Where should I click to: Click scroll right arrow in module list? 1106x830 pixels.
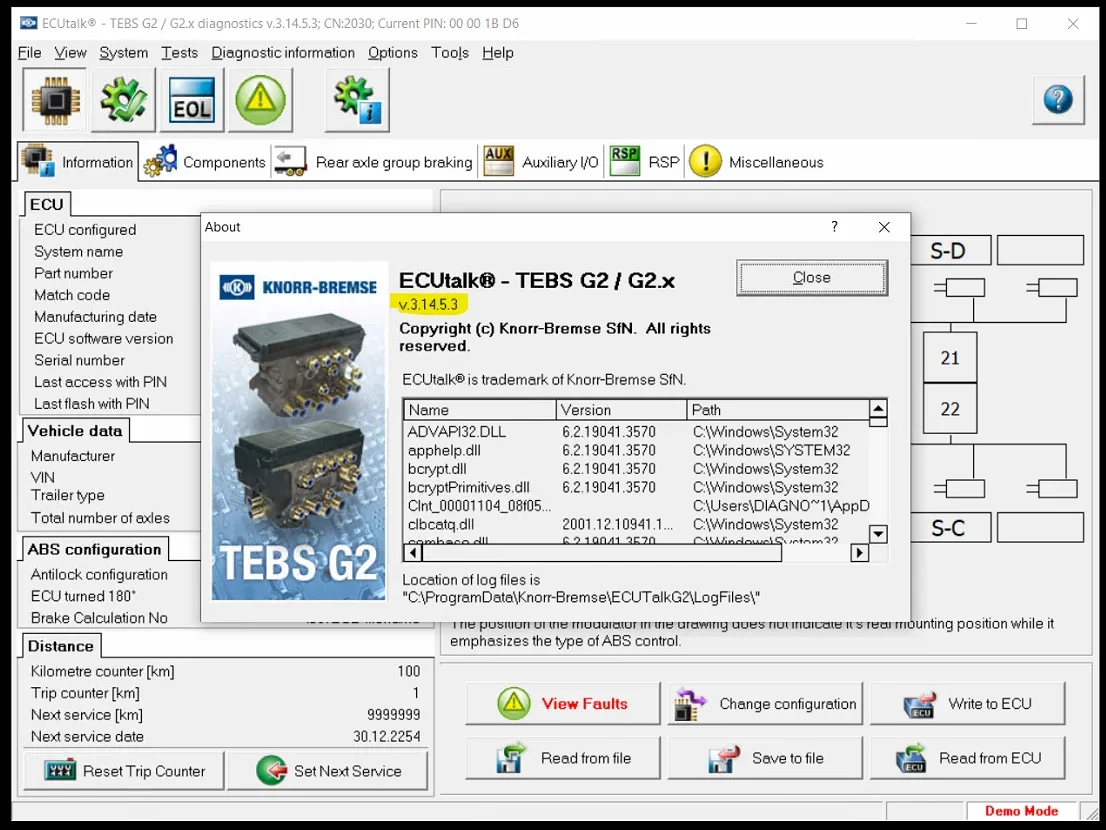859,553
